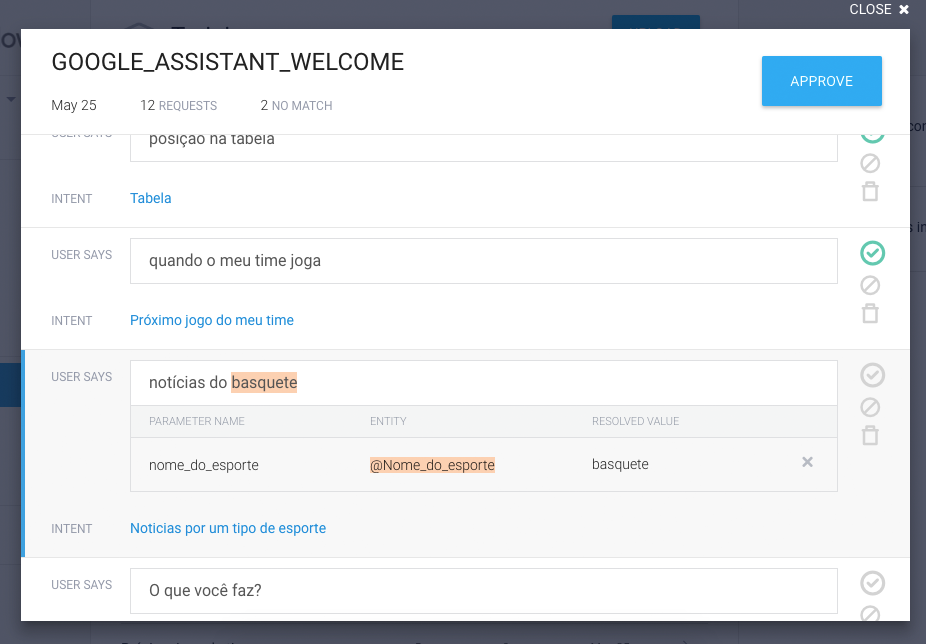The width and height of the screenshot is (926, 644).
Task: Click the @Nome_do_esporte entity tag
Action: pos(432,465)
